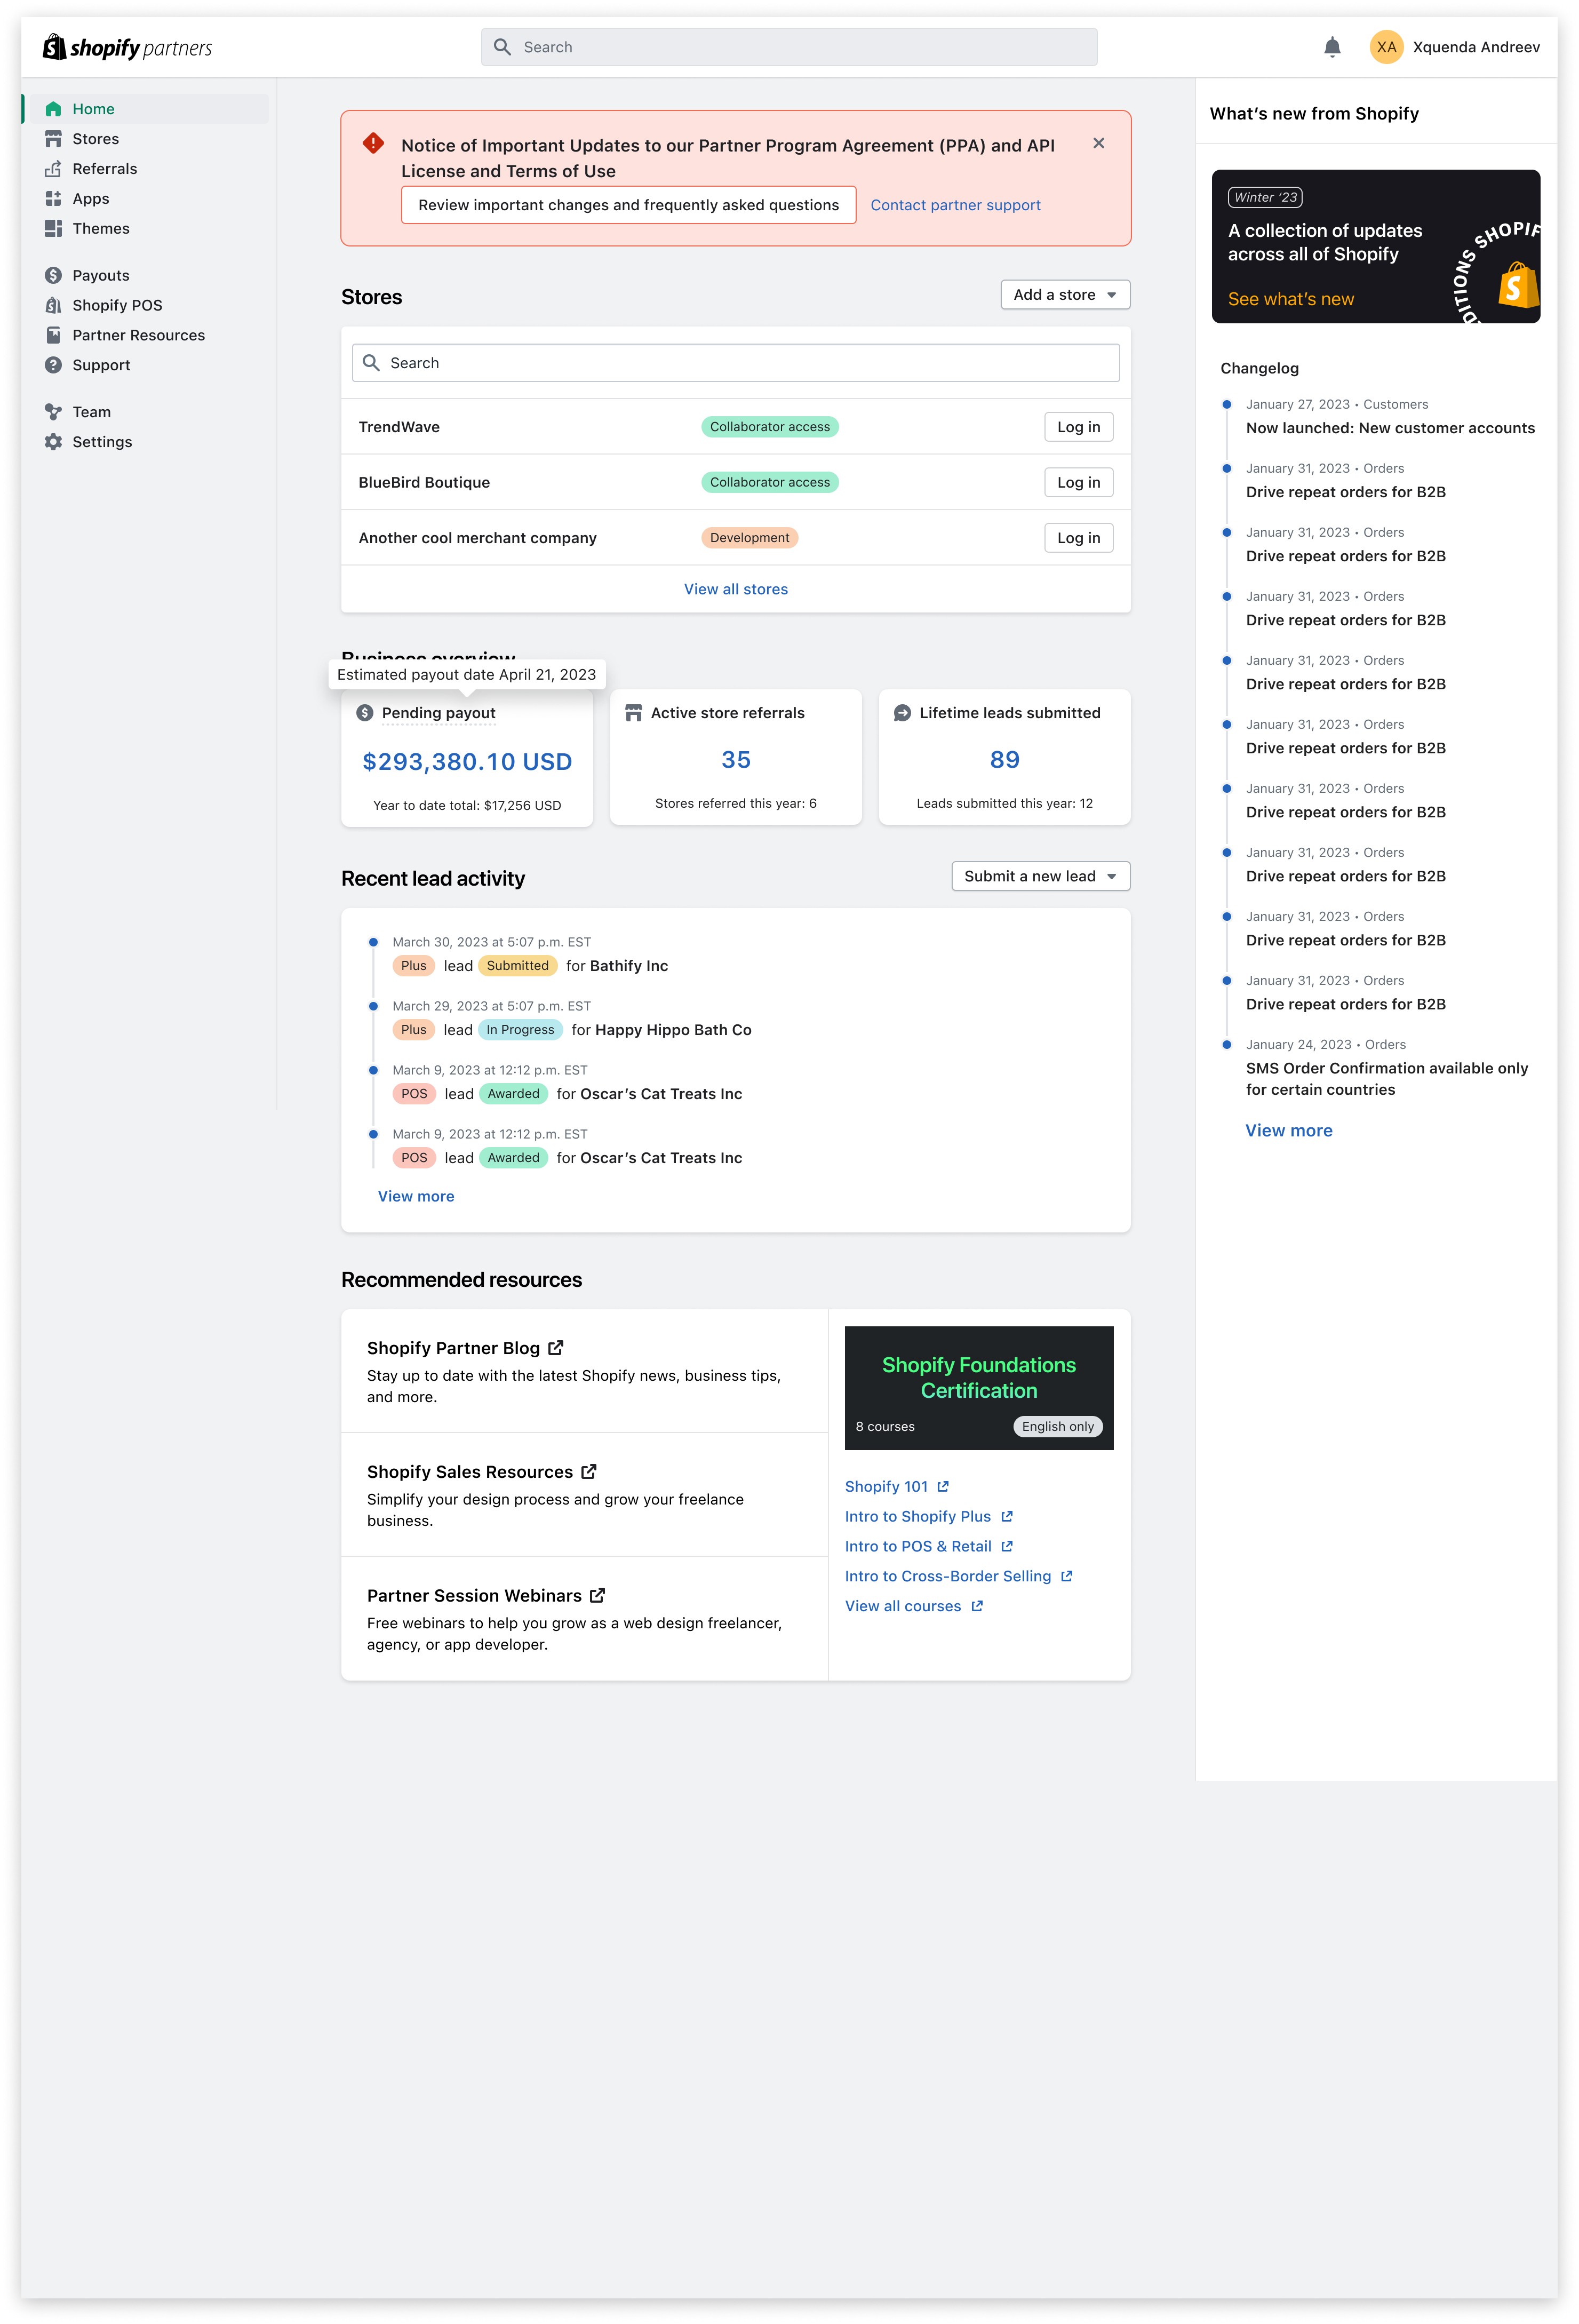
Task: Click Contact partner support link
Action: pos(955,205)
